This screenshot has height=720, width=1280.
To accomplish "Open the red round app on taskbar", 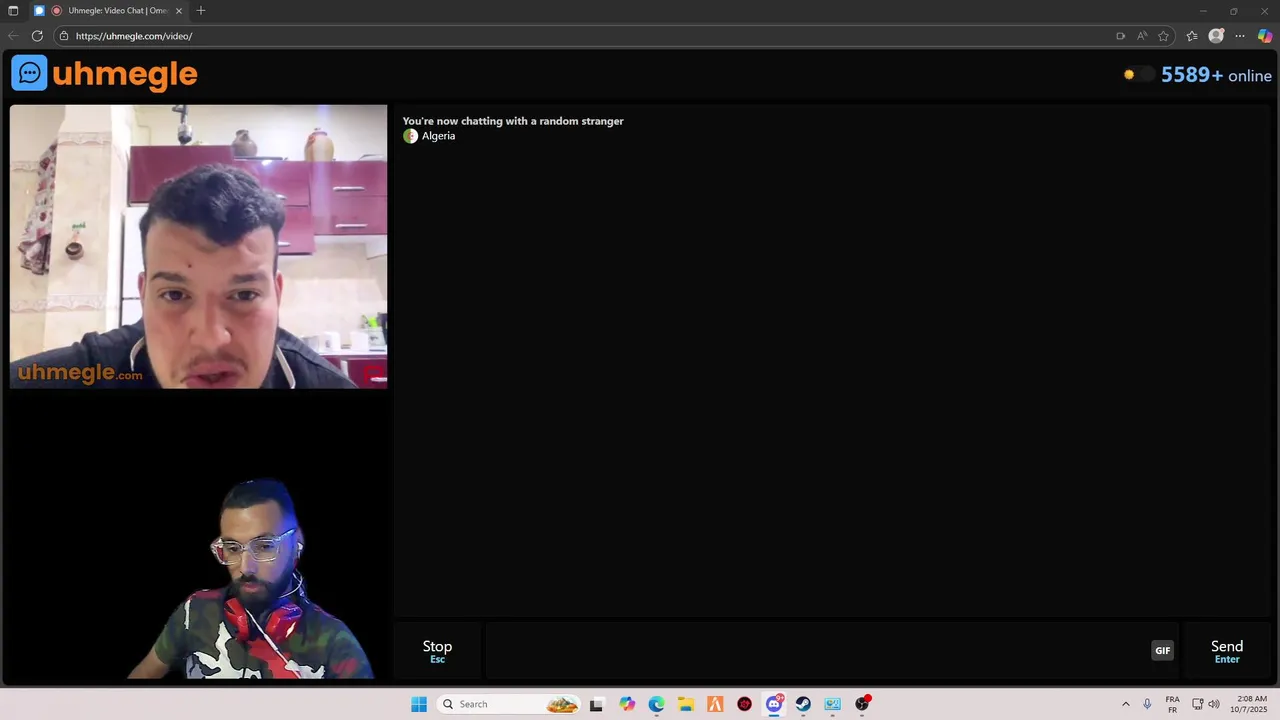I will click(x=744, y=704).
